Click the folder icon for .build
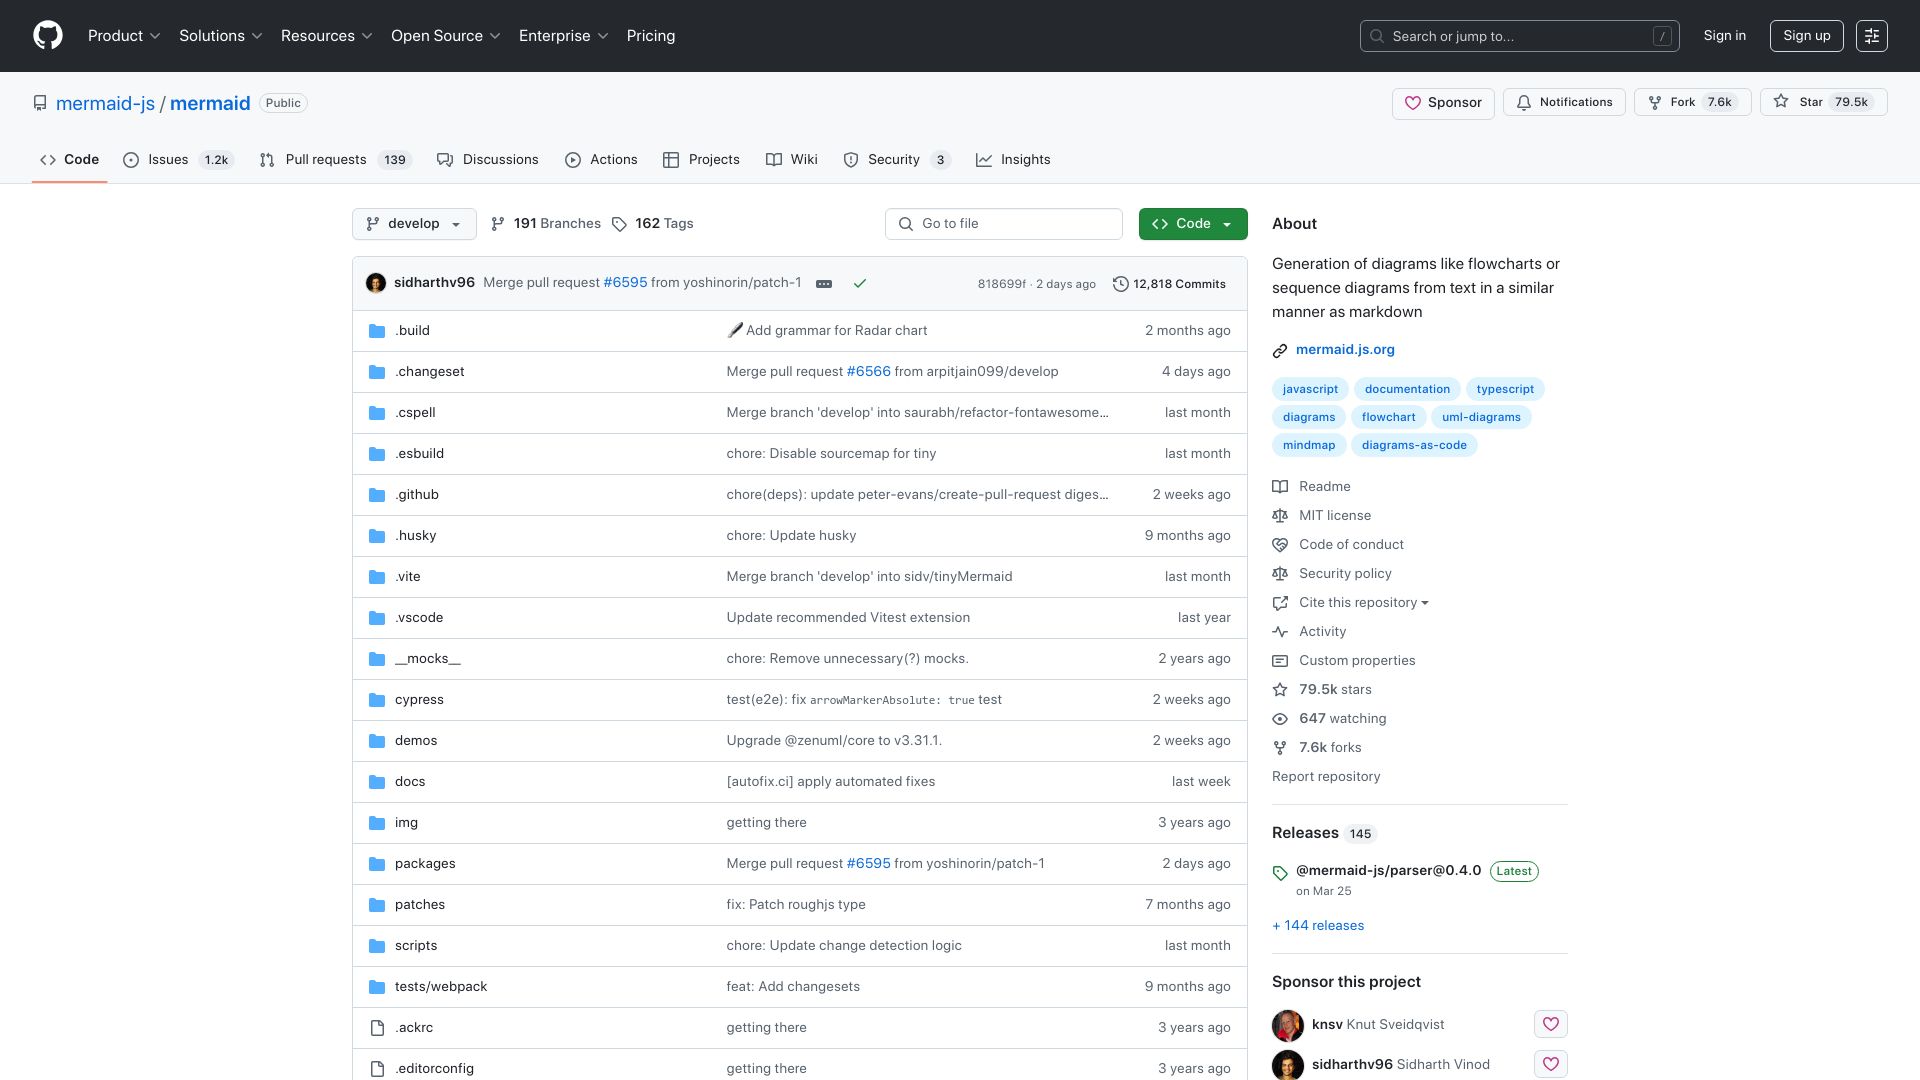This screenshot has width=1920, height=1080. pyautogui.click(x=377, y=331)
